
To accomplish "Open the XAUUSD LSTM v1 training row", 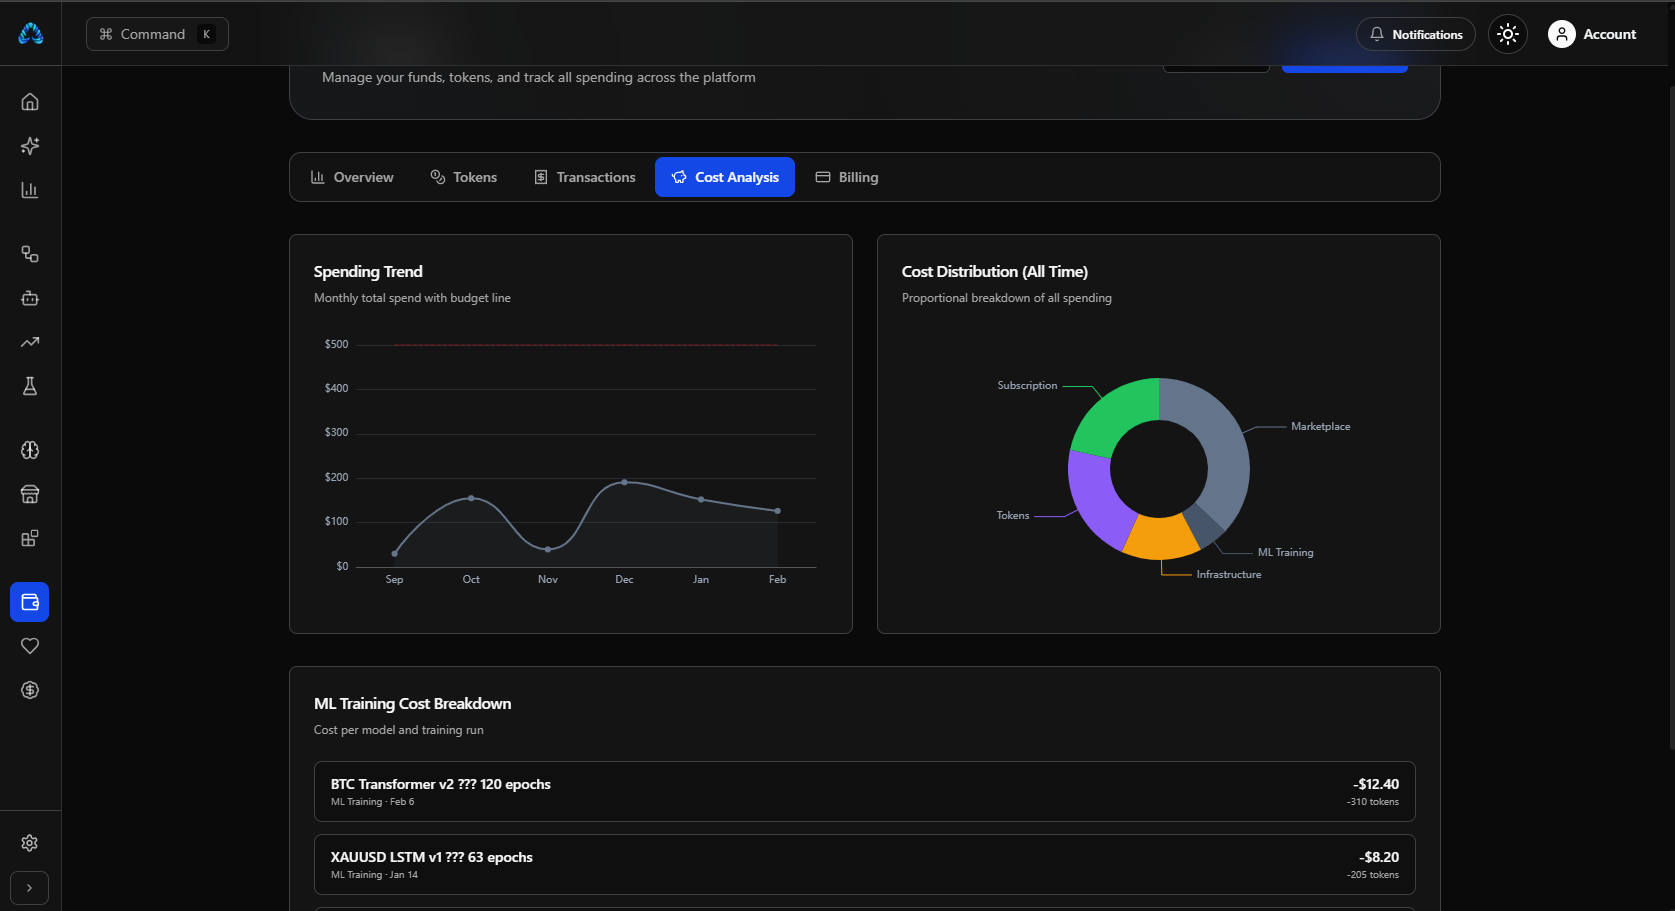I will point(865,865).
